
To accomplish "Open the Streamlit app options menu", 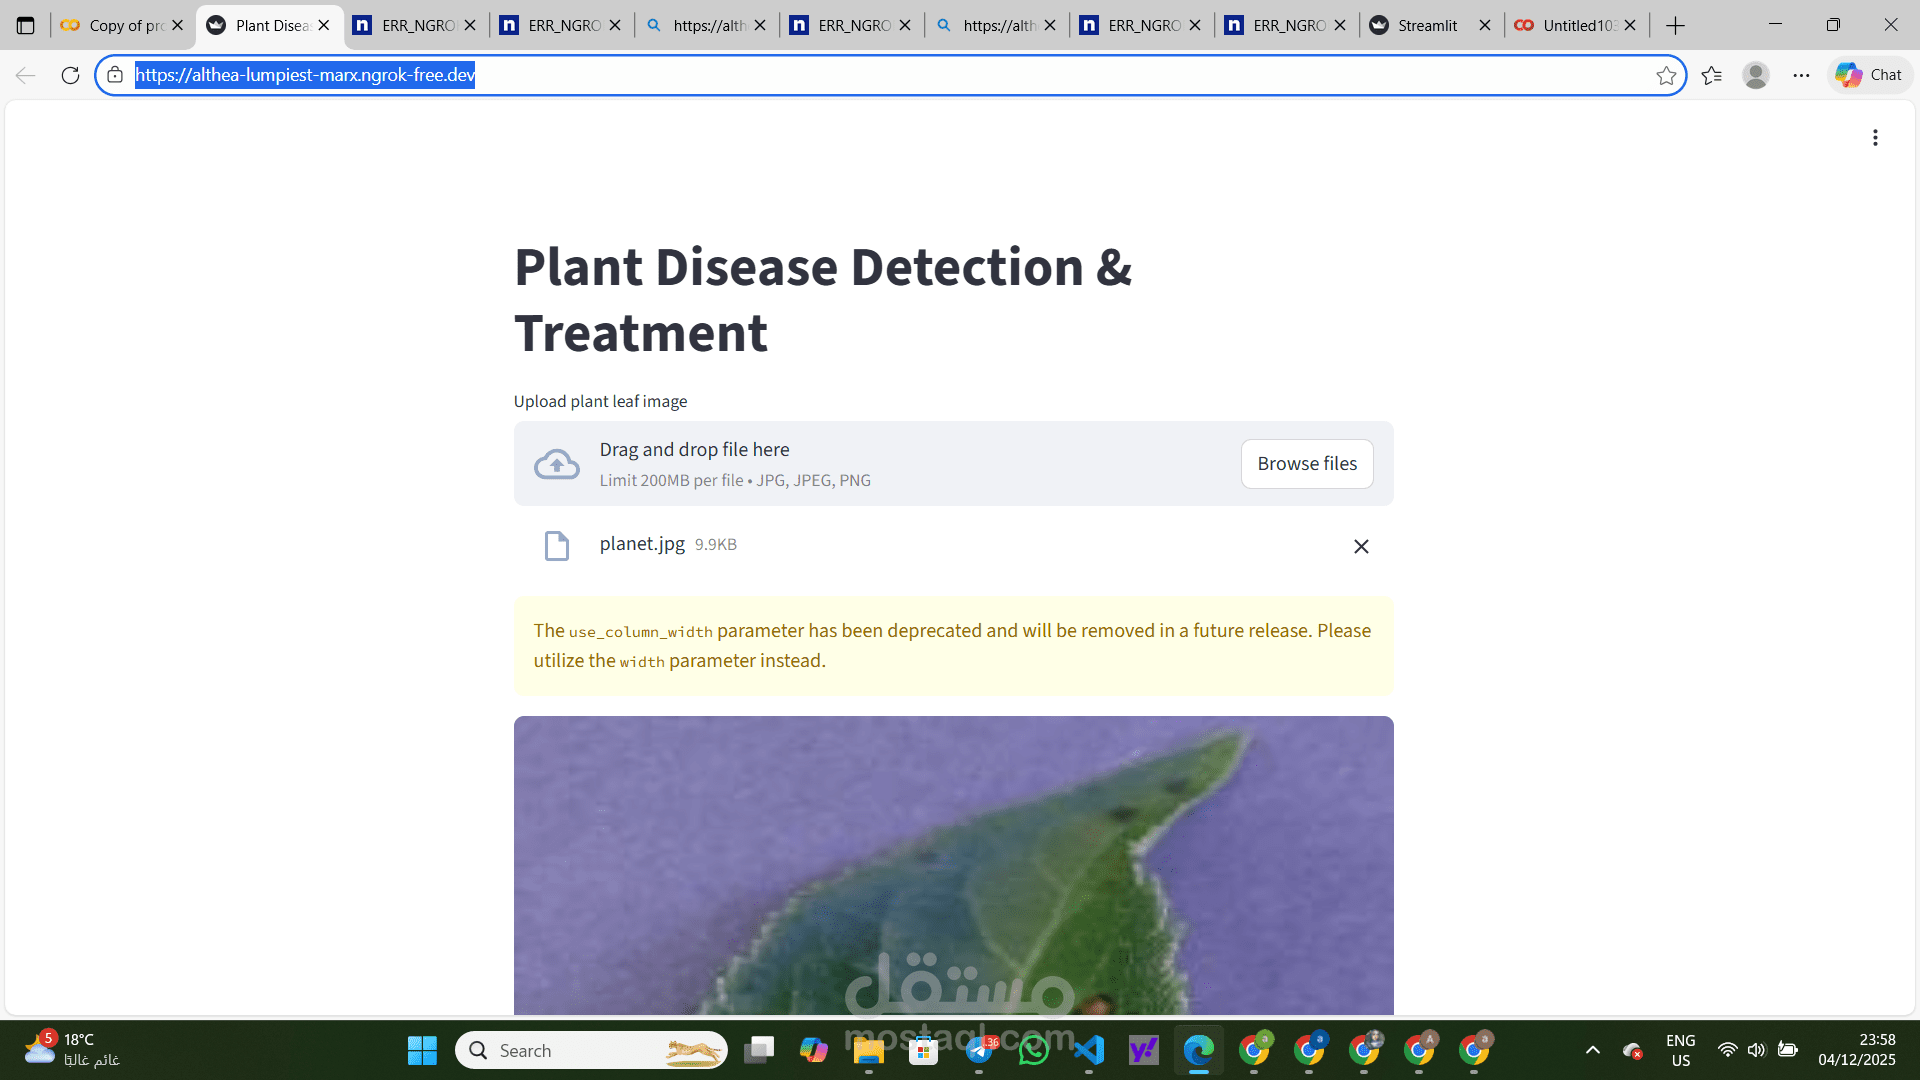I will click(1875, 137).
